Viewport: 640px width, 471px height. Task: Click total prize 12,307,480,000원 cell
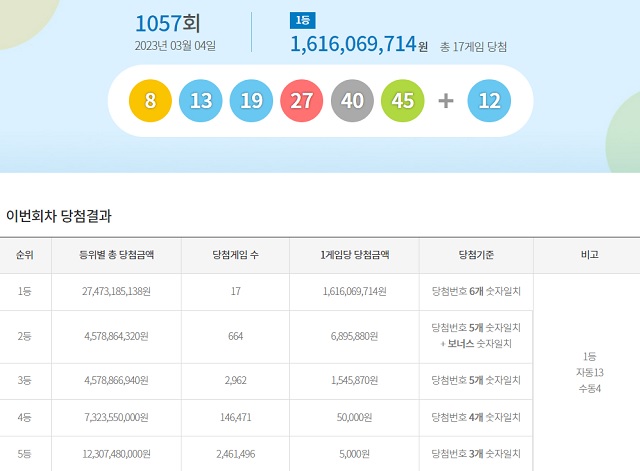[116, 454]
